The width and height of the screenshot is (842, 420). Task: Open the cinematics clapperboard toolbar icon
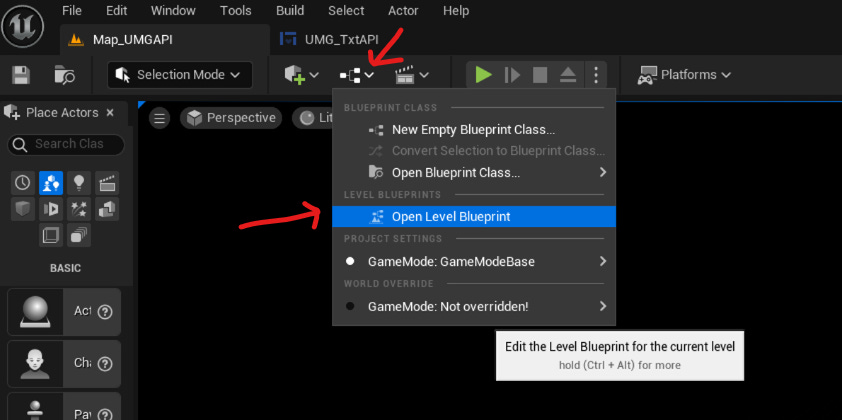coord(404,76)
